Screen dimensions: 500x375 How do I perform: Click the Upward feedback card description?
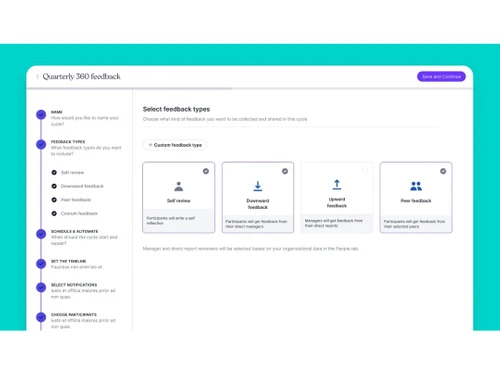pyautogui.click(x=333, y=223)
